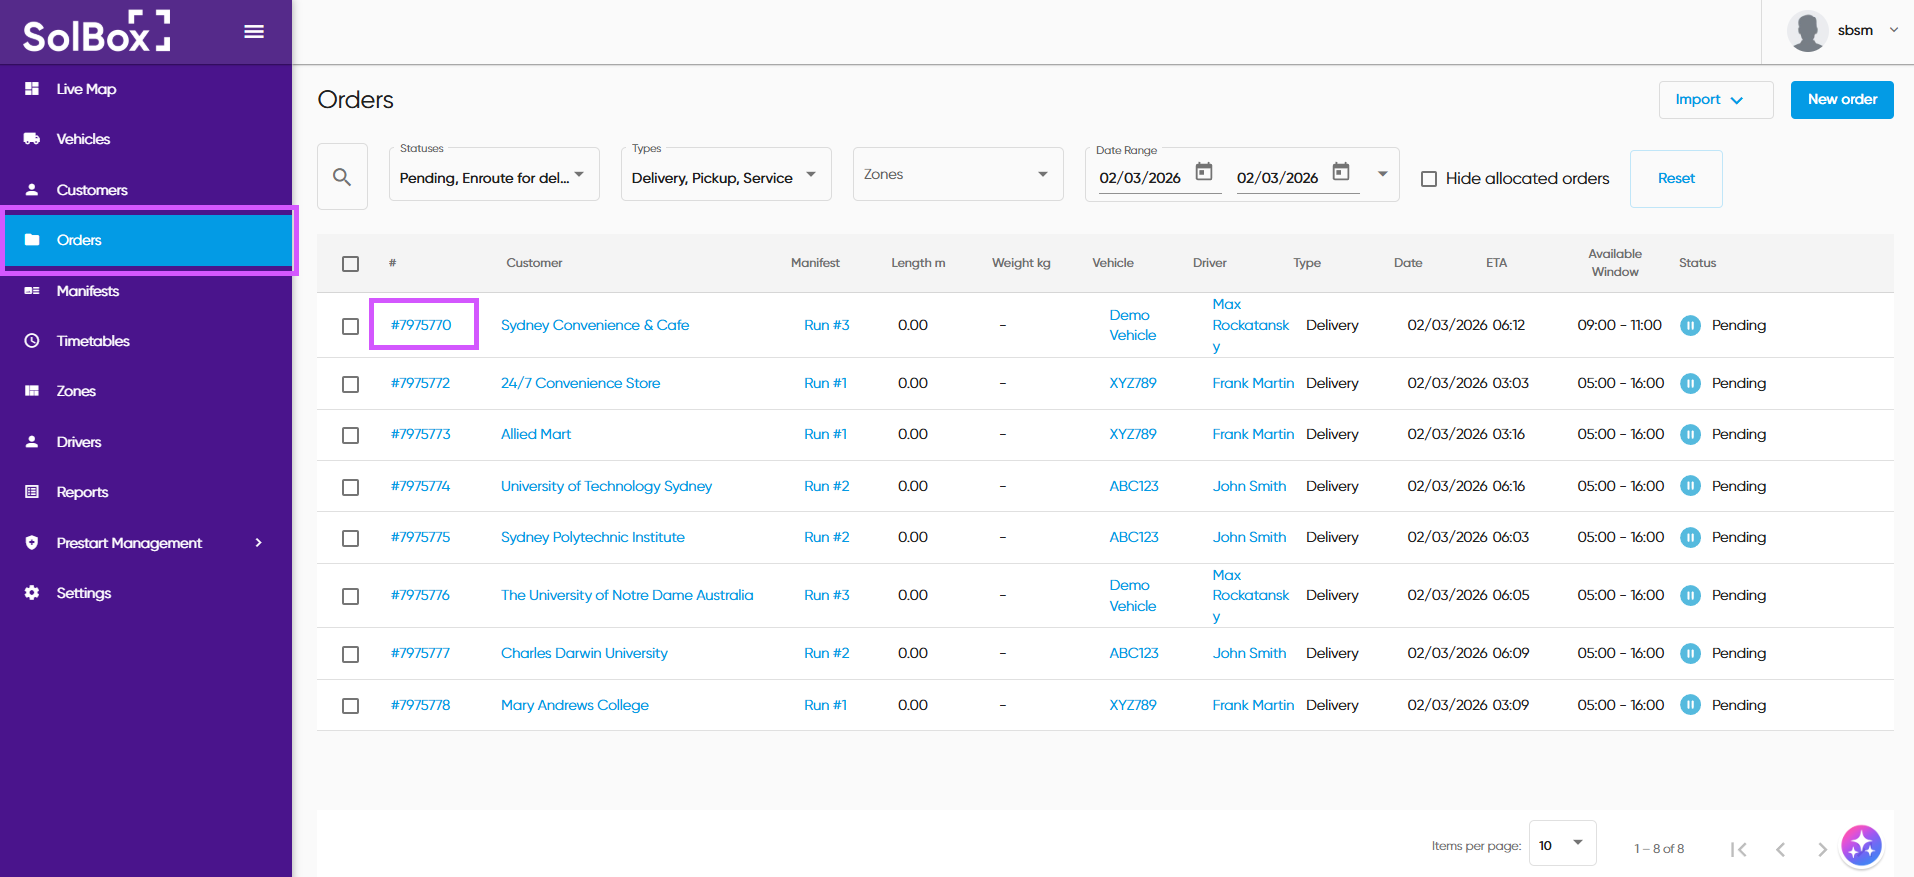Click the sbsm user avatar
This screenshot has height=877, width=1914.
pyautogui.click(x=1807, y=32)
